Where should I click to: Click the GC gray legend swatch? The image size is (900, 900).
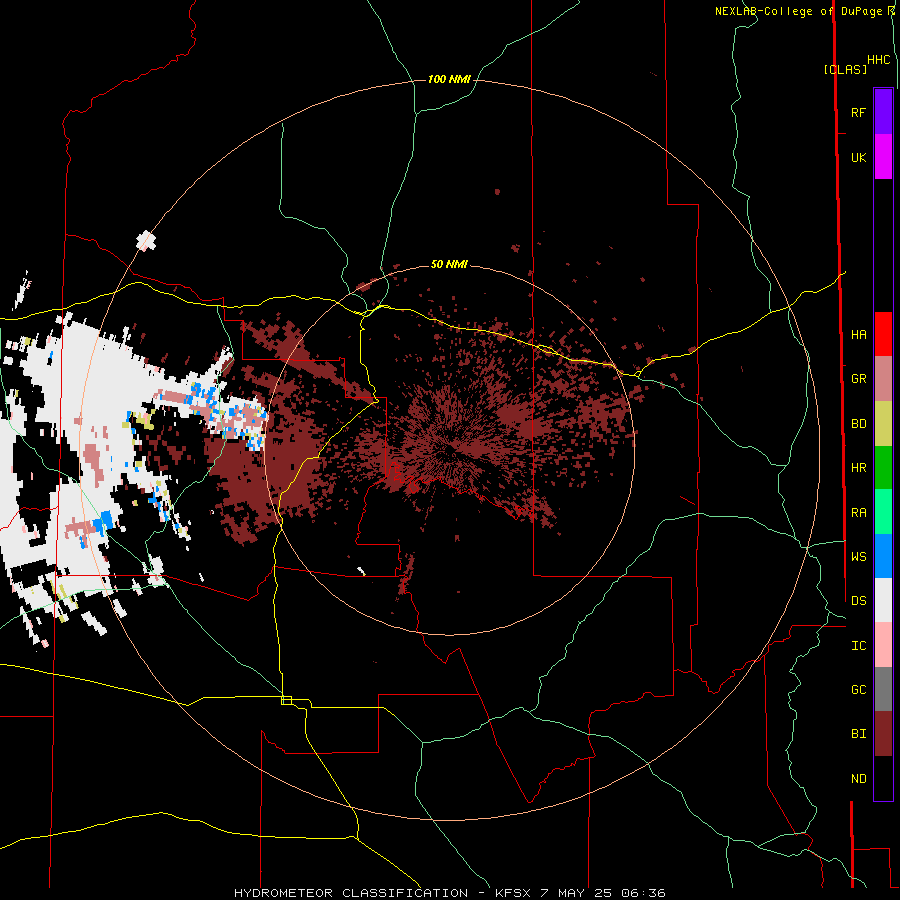pyautogui.click(x=883, y=689)
